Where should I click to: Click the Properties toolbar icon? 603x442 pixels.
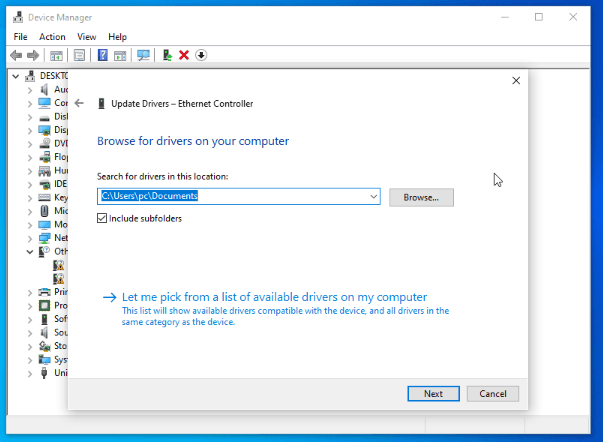tap(79, 55)
